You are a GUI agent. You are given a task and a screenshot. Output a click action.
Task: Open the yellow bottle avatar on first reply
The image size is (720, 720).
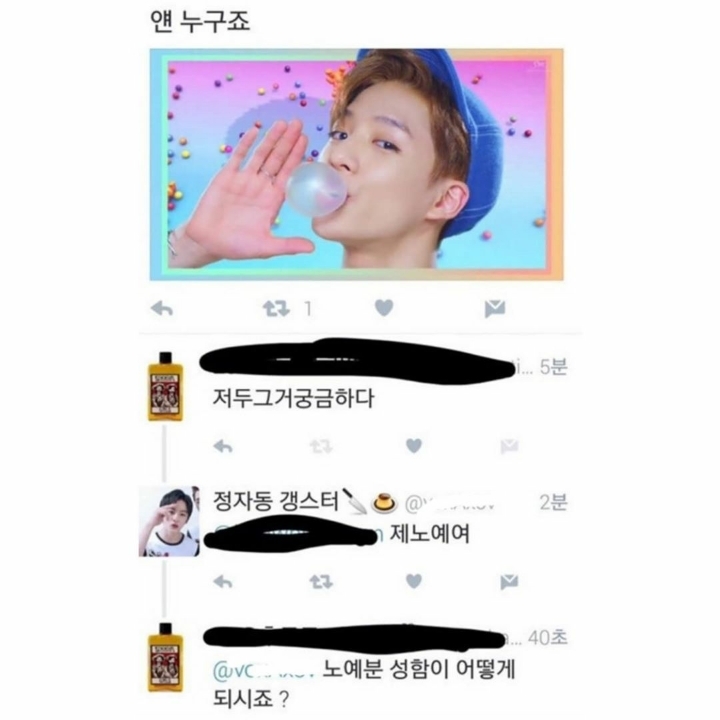click(x=165, y=386)
